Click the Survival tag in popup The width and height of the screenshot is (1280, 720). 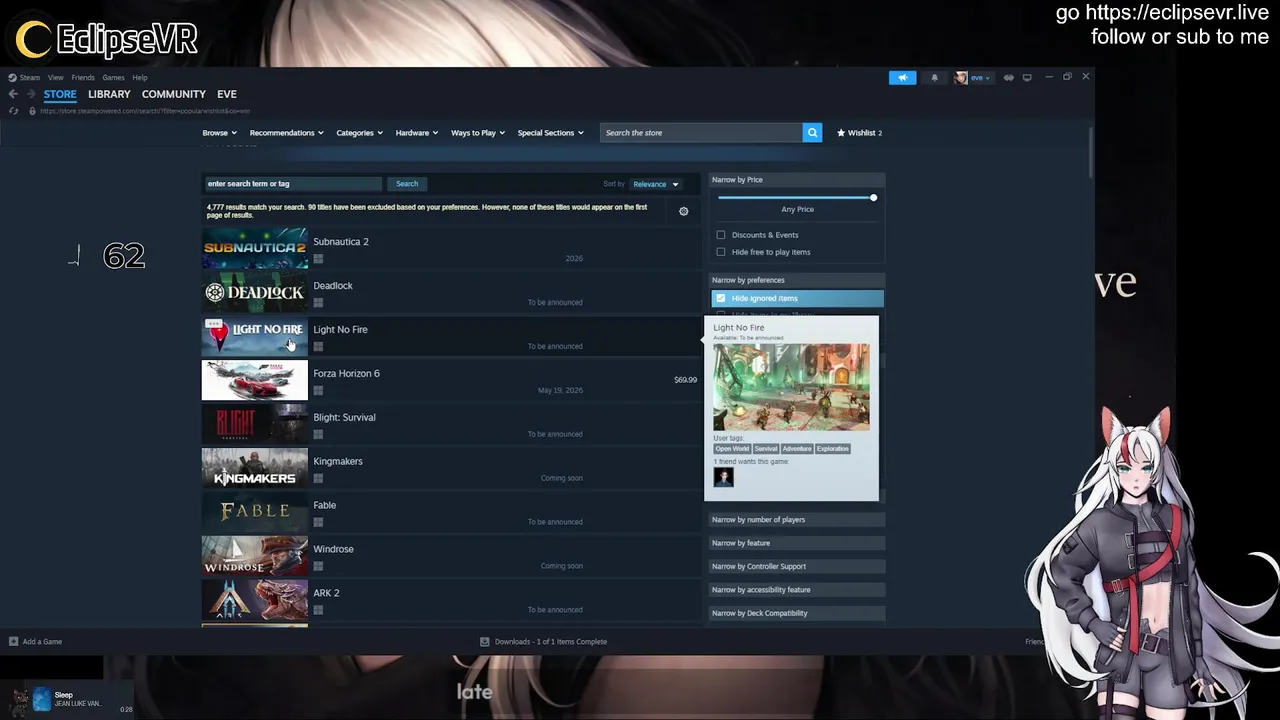(x=766, y=449)
